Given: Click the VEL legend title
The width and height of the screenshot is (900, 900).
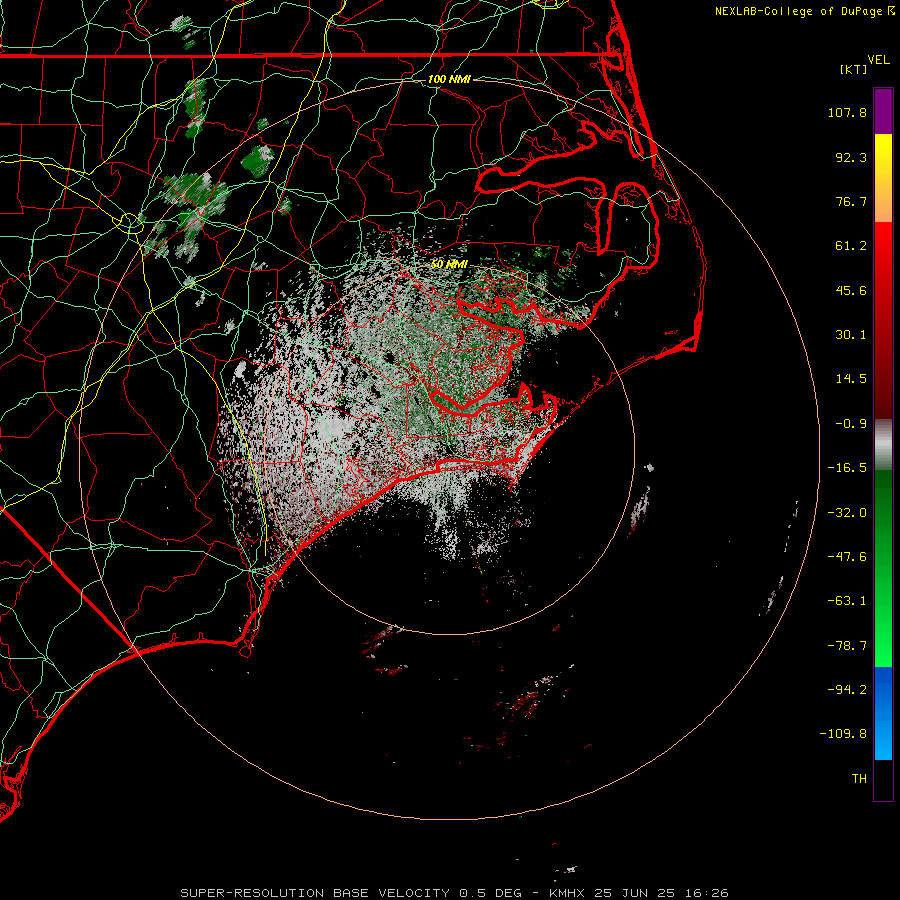Looking at the screenshot, I should [878, 60].
